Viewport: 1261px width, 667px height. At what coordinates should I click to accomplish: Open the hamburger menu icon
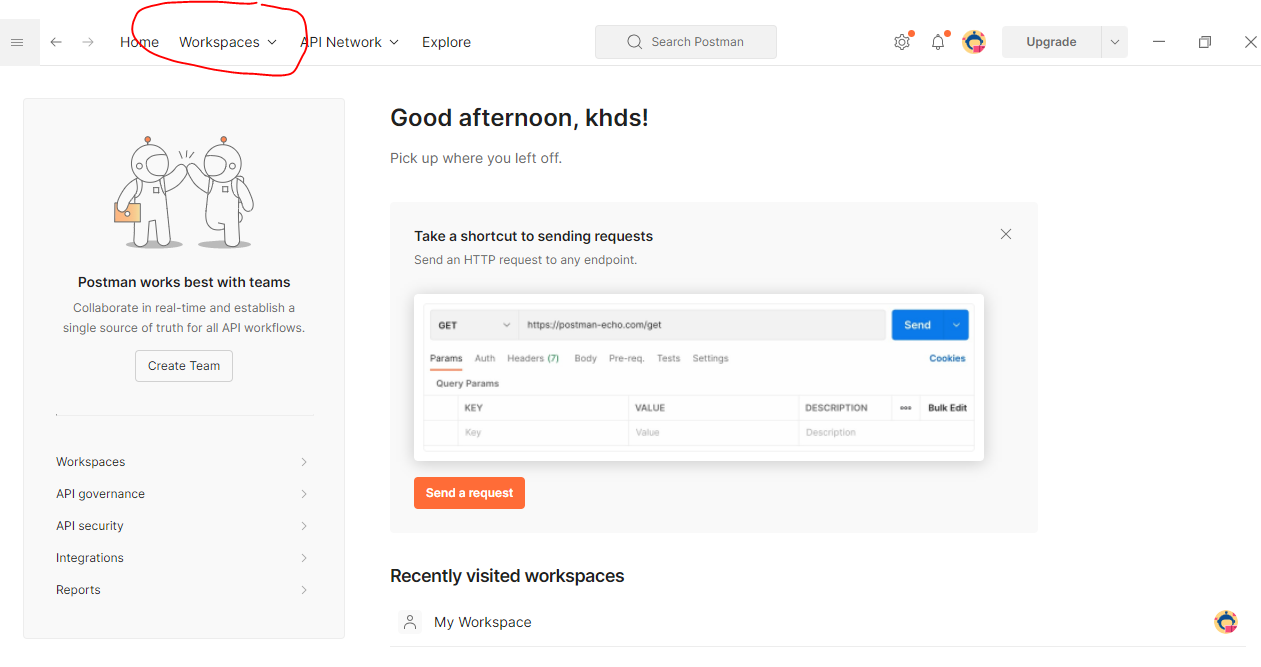[17, 42]
